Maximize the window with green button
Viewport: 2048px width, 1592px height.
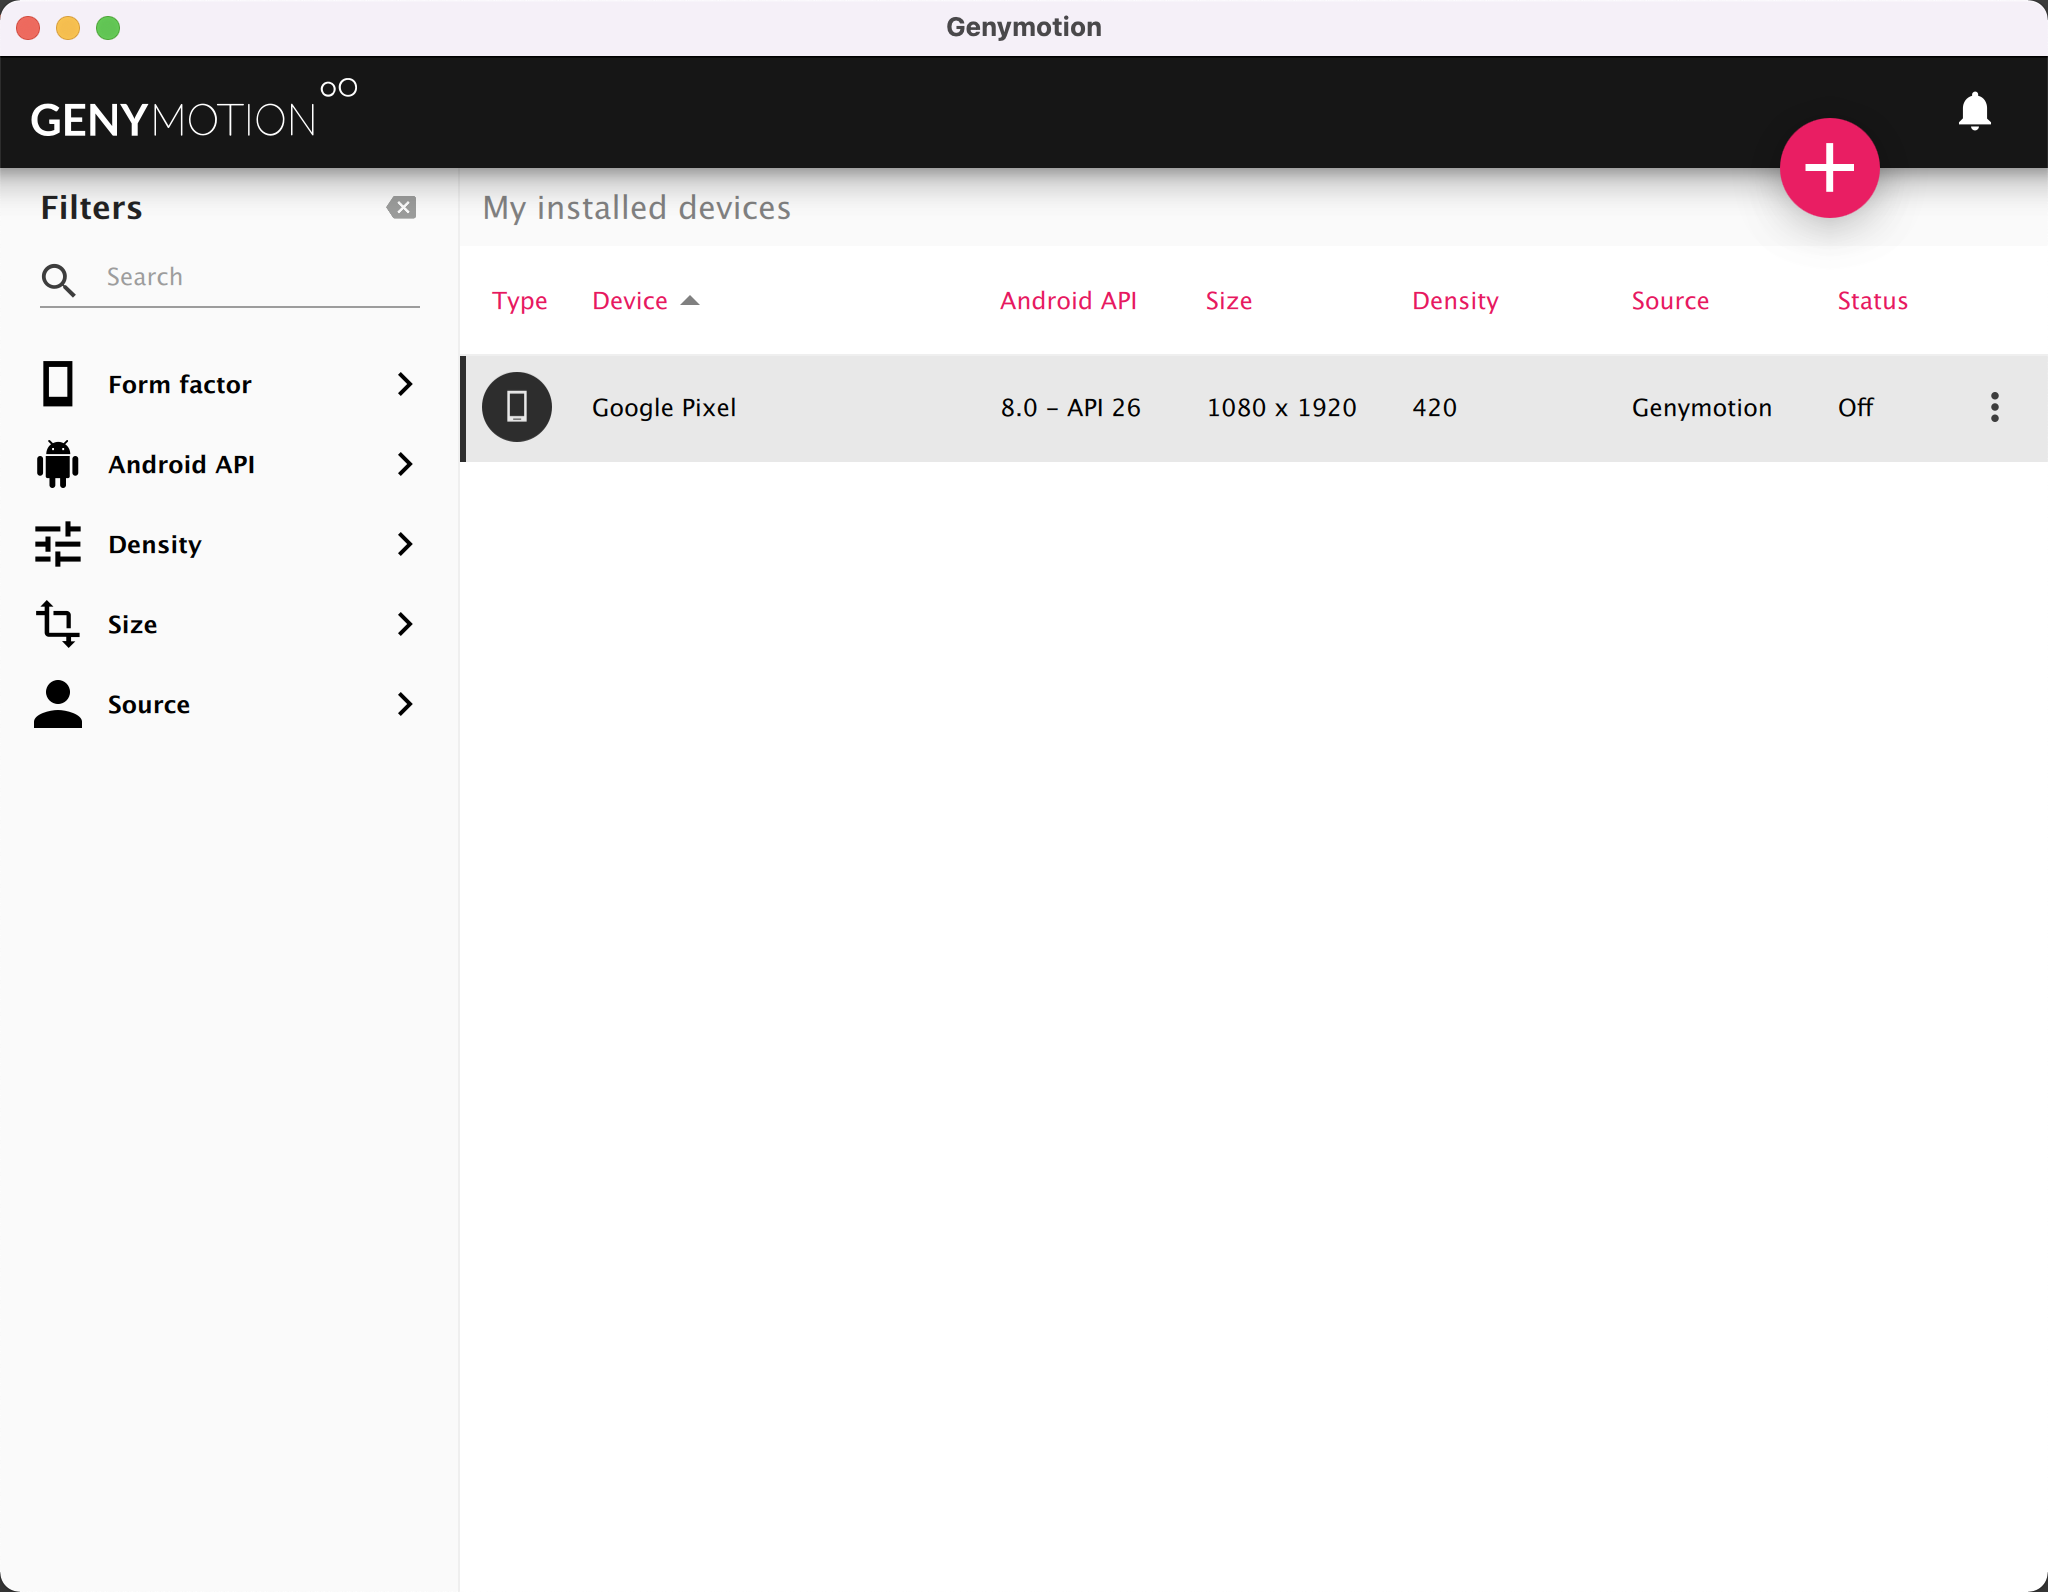pos(108,28)
